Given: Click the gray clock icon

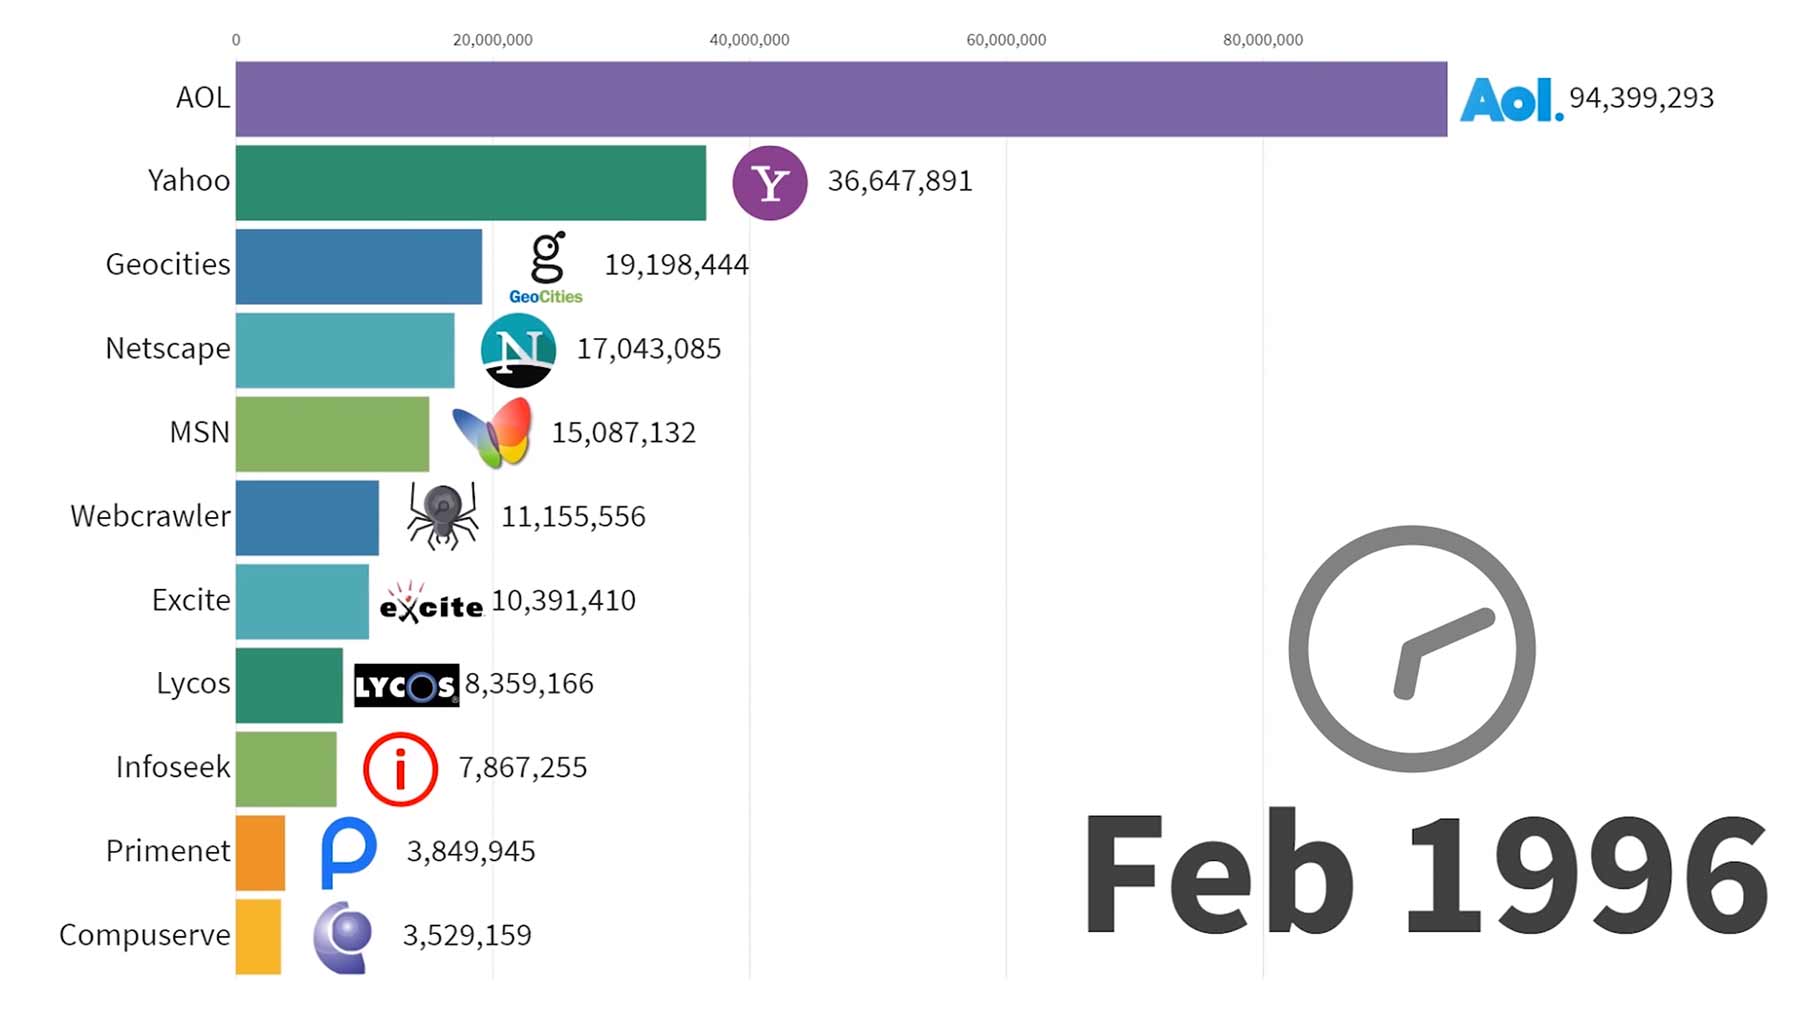Looking at the screenshot, I should 1411,649.
